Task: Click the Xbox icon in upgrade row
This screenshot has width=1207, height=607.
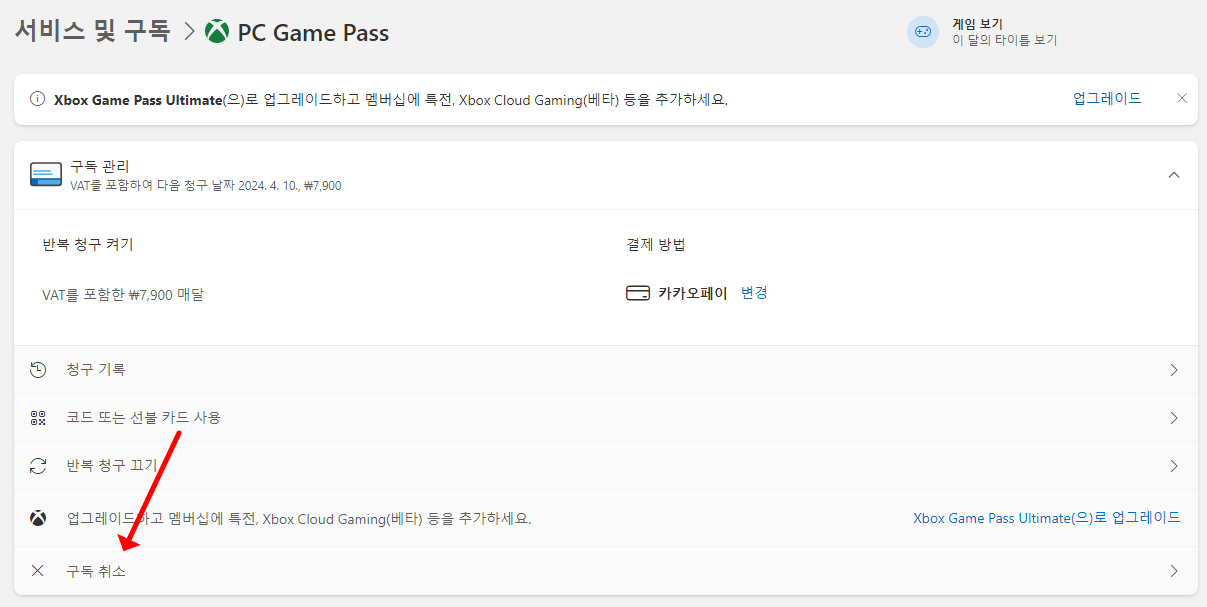Action: pos(38,518)
